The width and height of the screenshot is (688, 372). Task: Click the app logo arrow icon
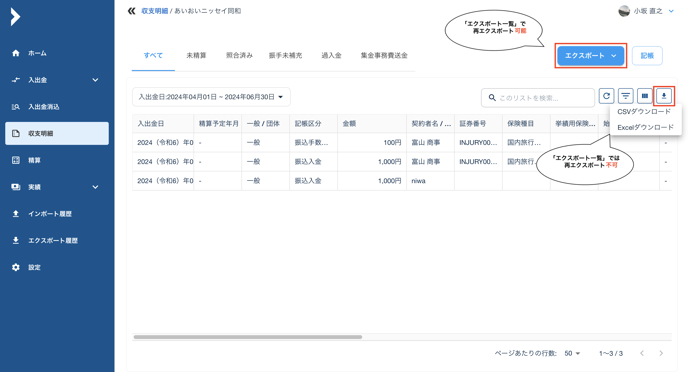[15, 17]
